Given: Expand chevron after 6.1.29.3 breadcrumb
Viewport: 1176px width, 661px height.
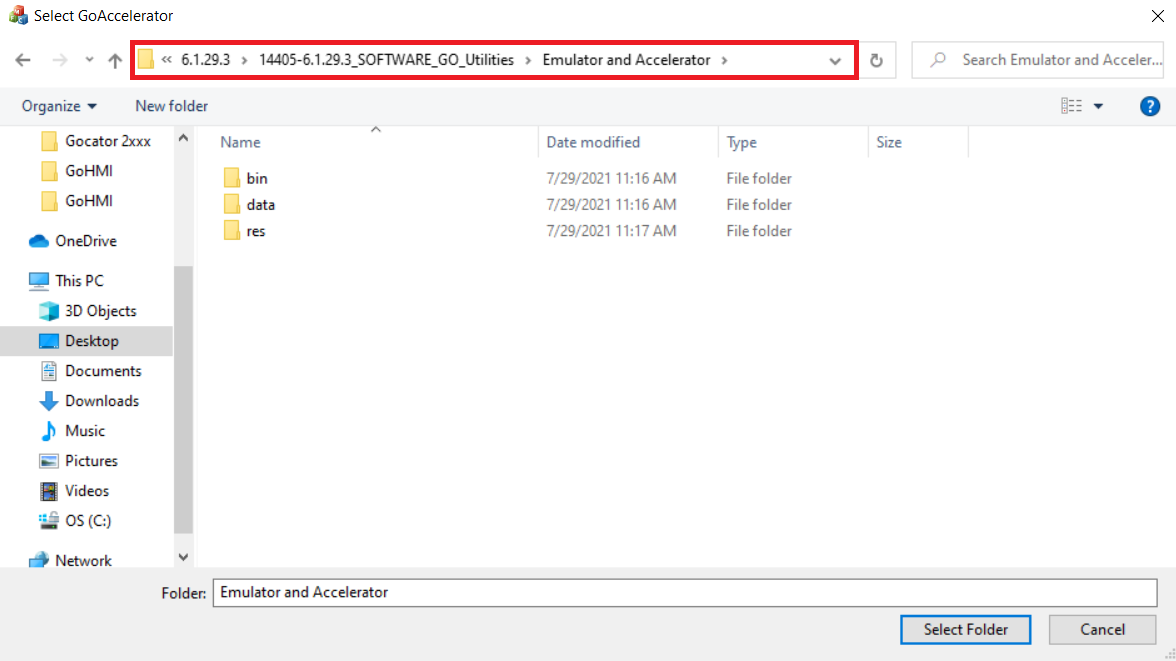Looking at the screenshot, I should [x=244, y=60].
